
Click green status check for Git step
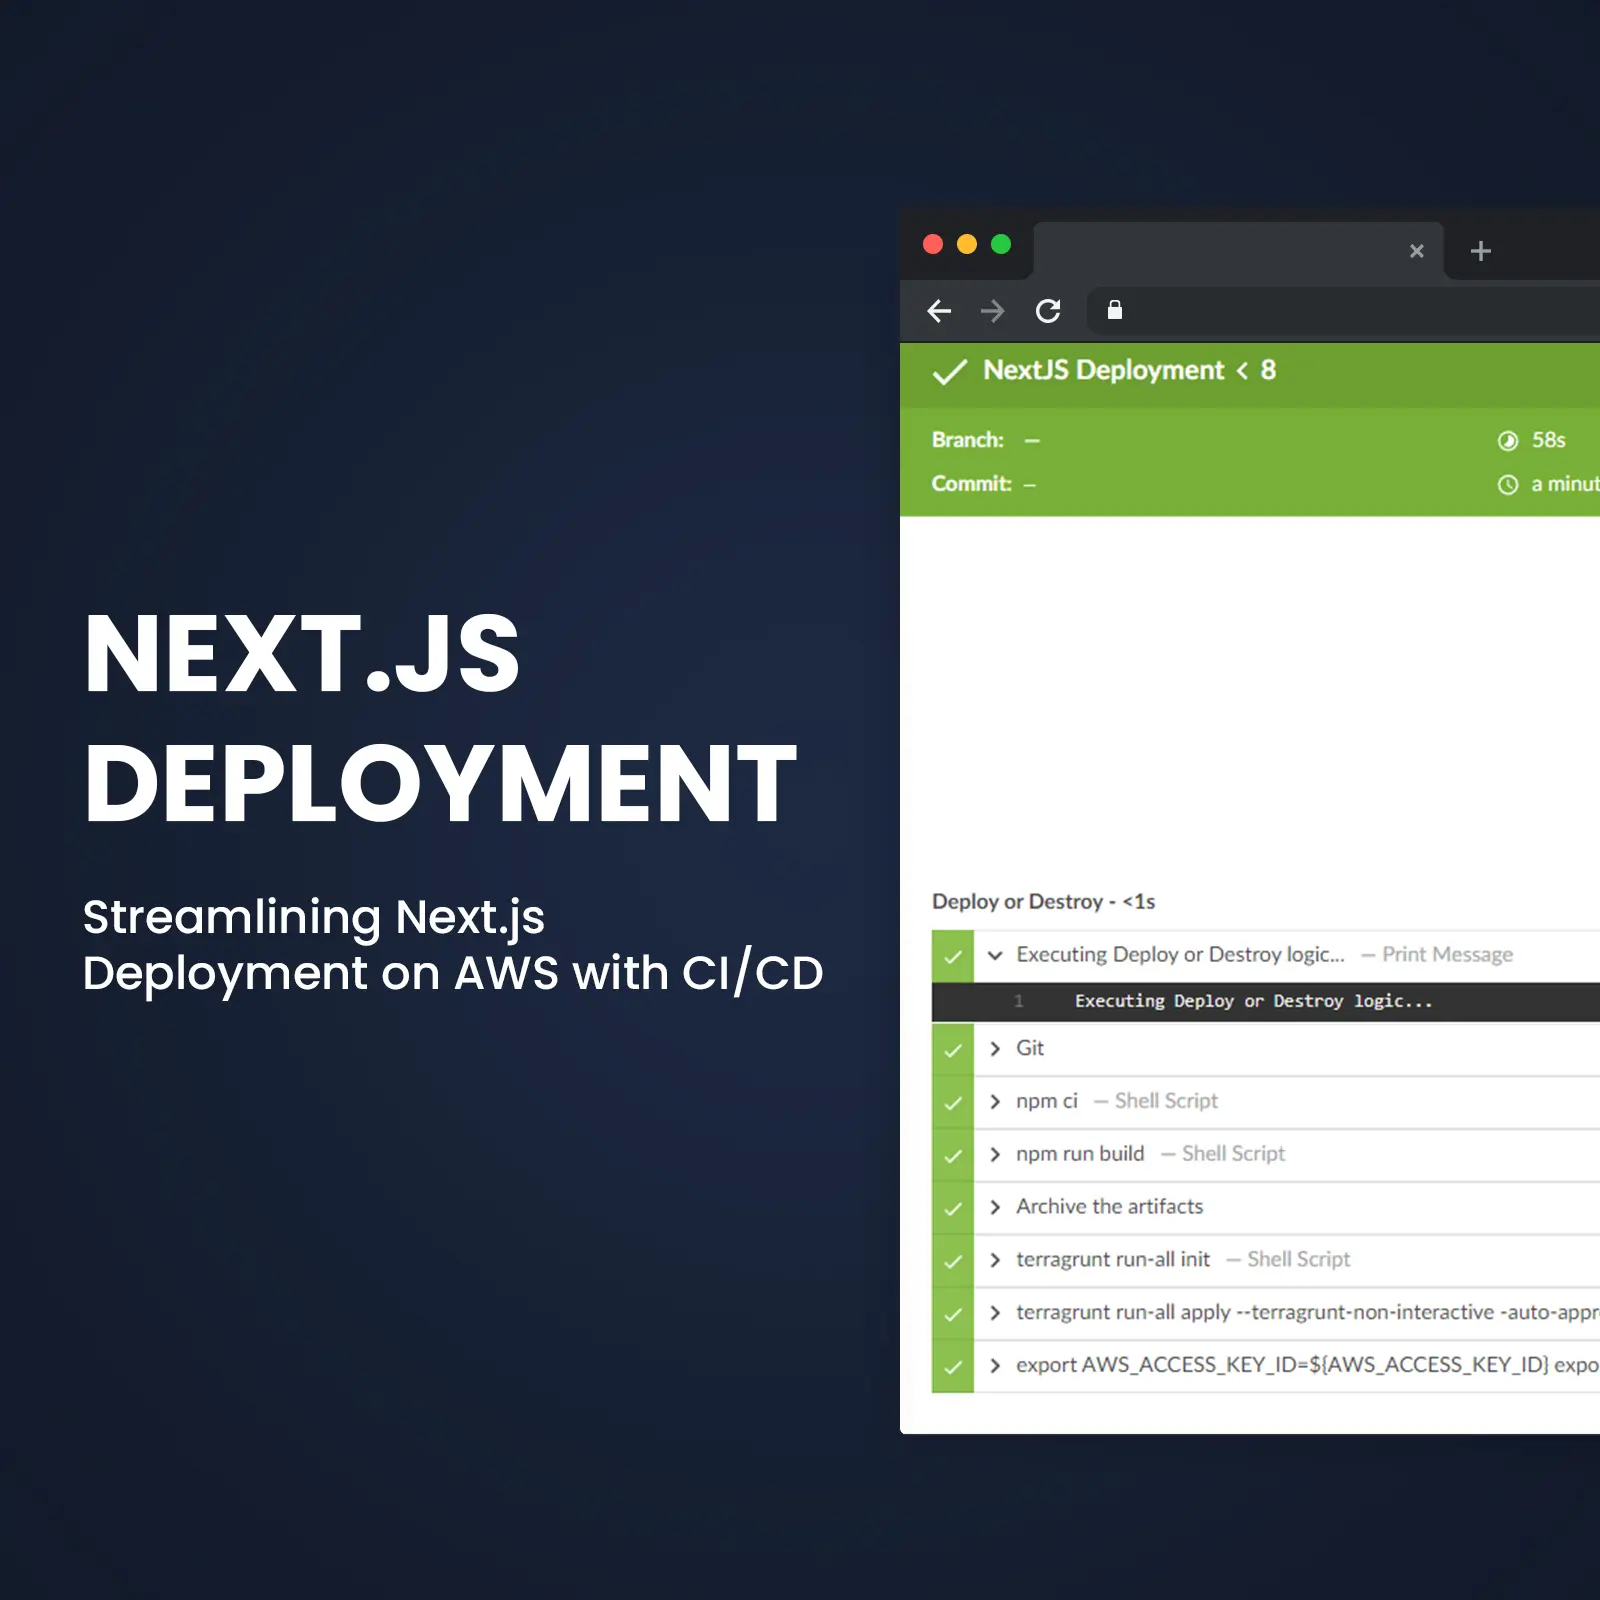point(953,1050)
